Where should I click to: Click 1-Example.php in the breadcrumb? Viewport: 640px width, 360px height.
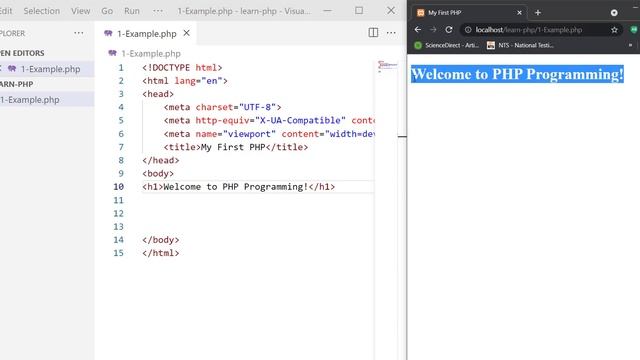click(x=151, y=53)
